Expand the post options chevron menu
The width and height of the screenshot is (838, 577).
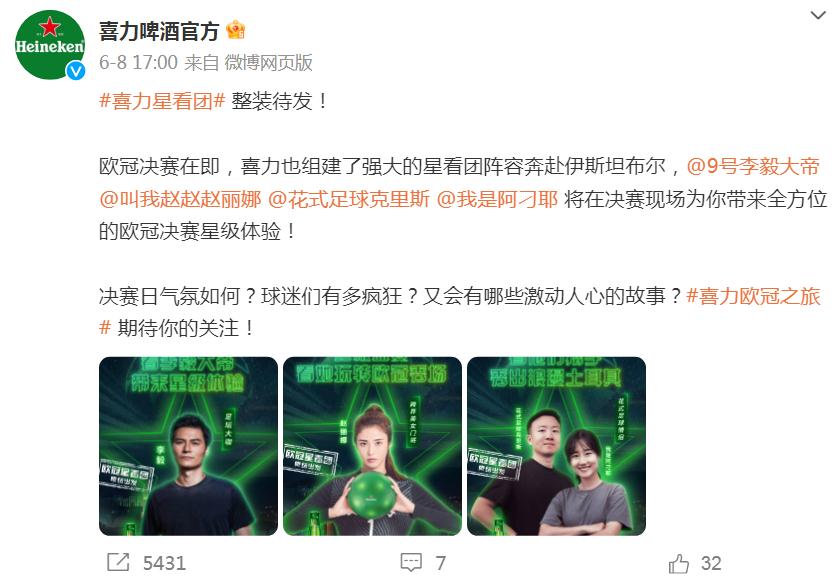pyautogui.click(x=818, y=15)
